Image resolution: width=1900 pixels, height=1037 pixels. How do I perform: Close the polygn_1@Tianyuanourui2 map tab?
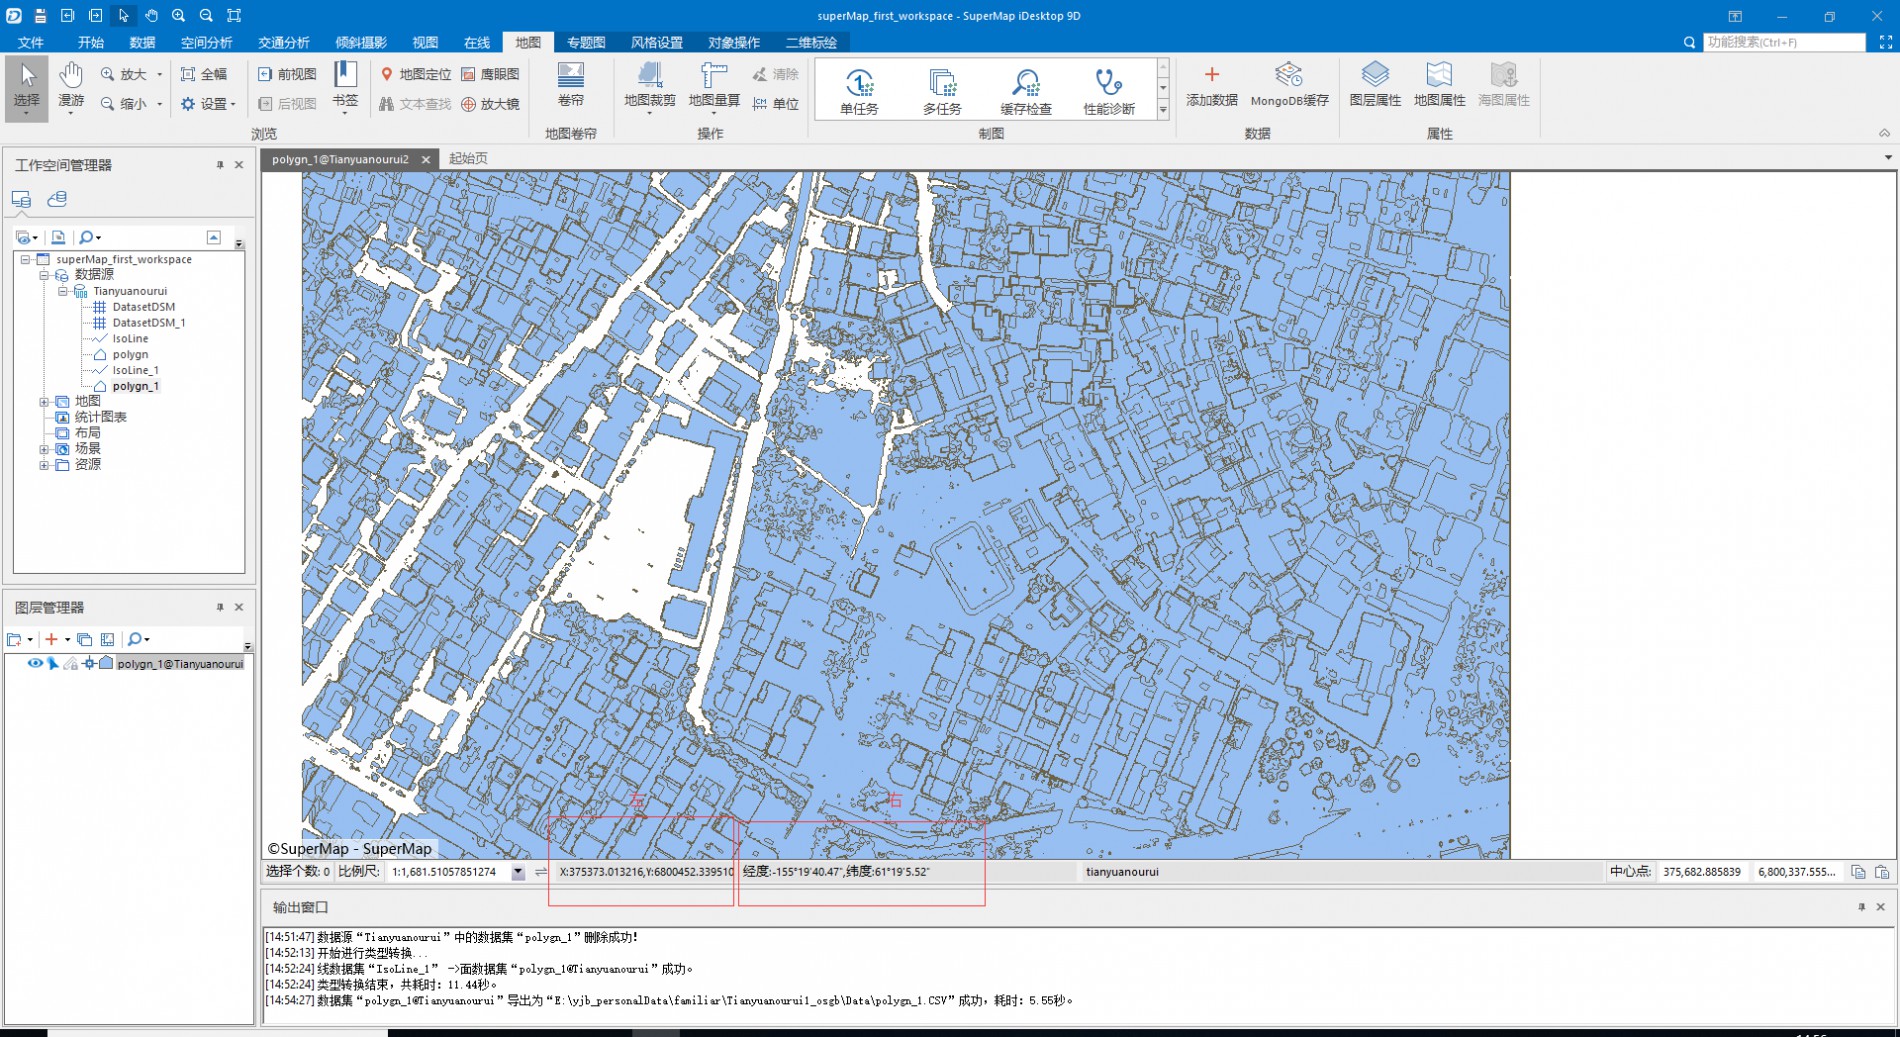click(x=426, y=159)
